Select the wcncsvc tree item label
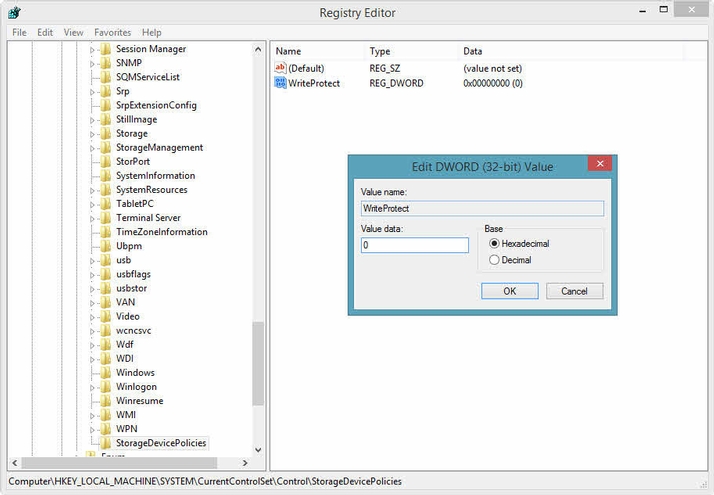Image resolution: width=714 pixels, height=495 pixels. pyautogui.click(x=133, y=331)
